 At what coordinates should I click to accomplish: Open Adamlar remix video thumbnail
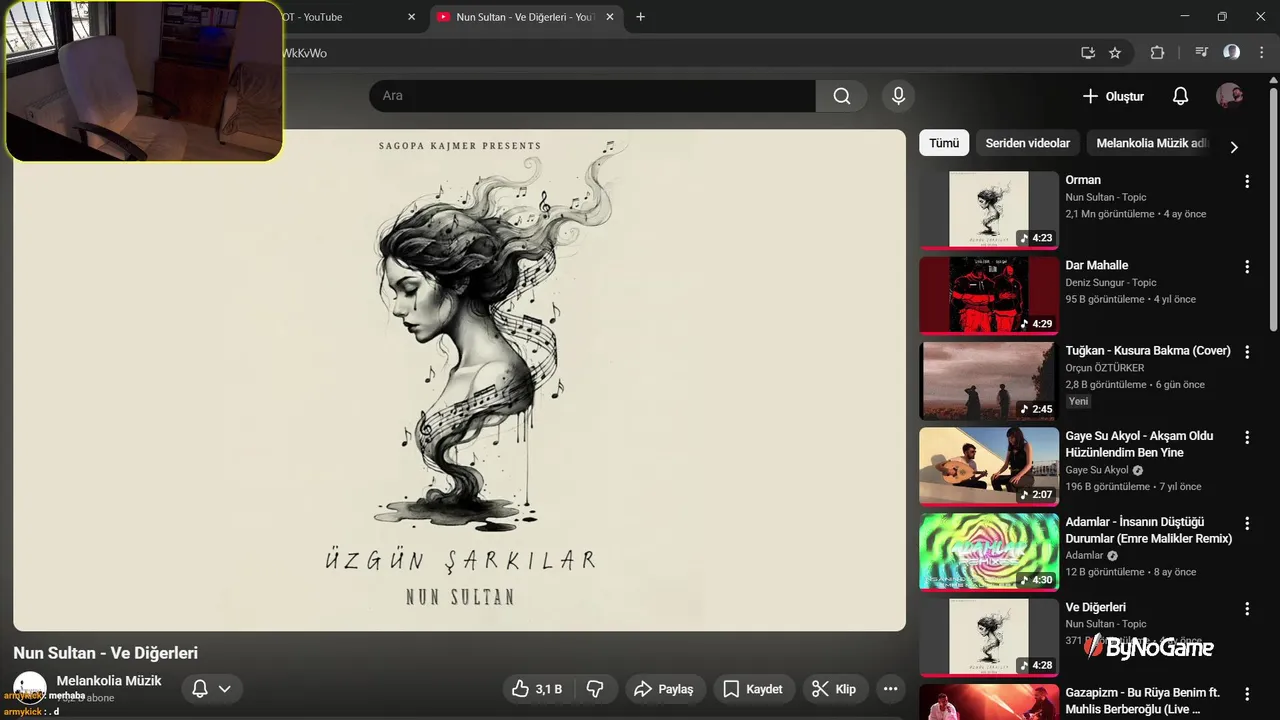[989, 552]
